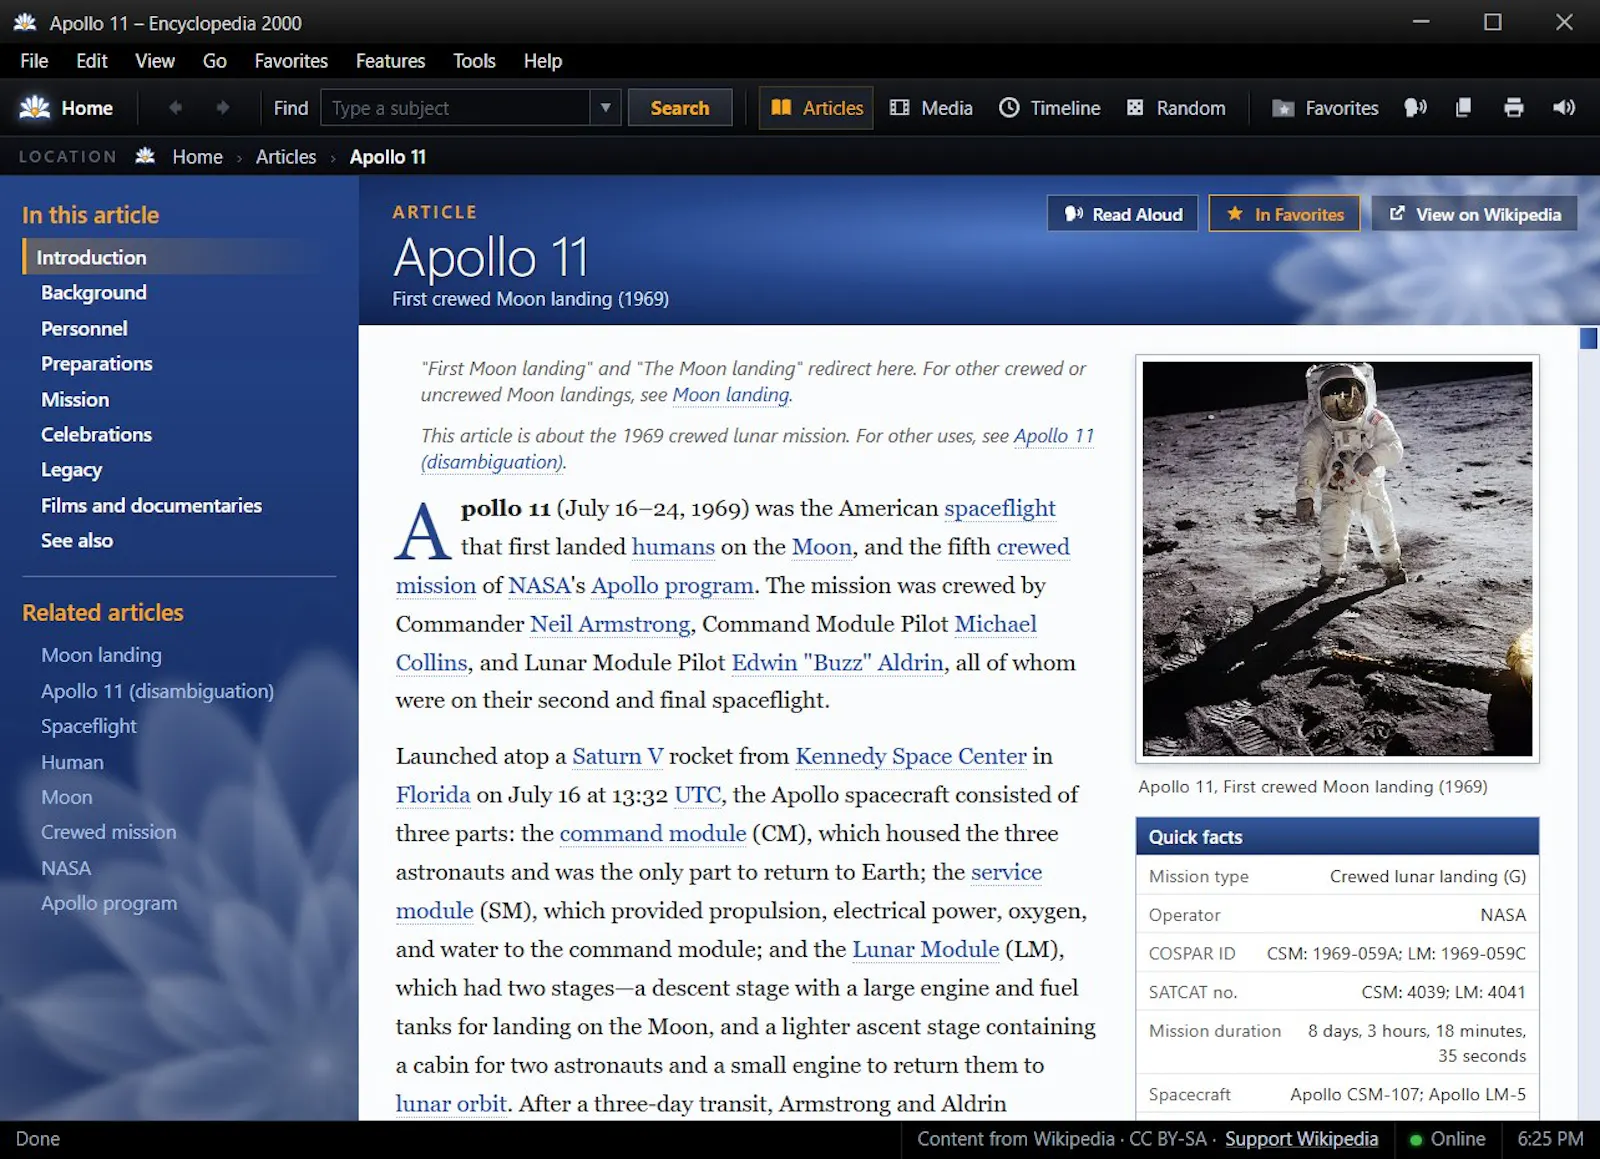
Task: Follow the Saturn V link
Action: point(617,756)
